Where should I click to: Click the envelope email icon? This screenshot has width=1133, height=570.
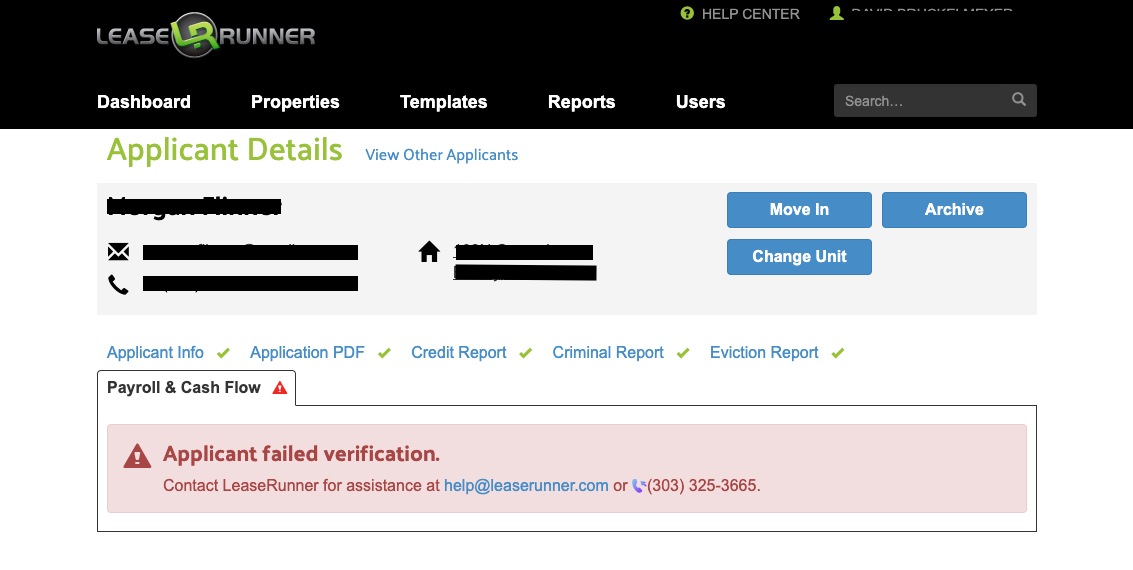(x=118, y=252)
